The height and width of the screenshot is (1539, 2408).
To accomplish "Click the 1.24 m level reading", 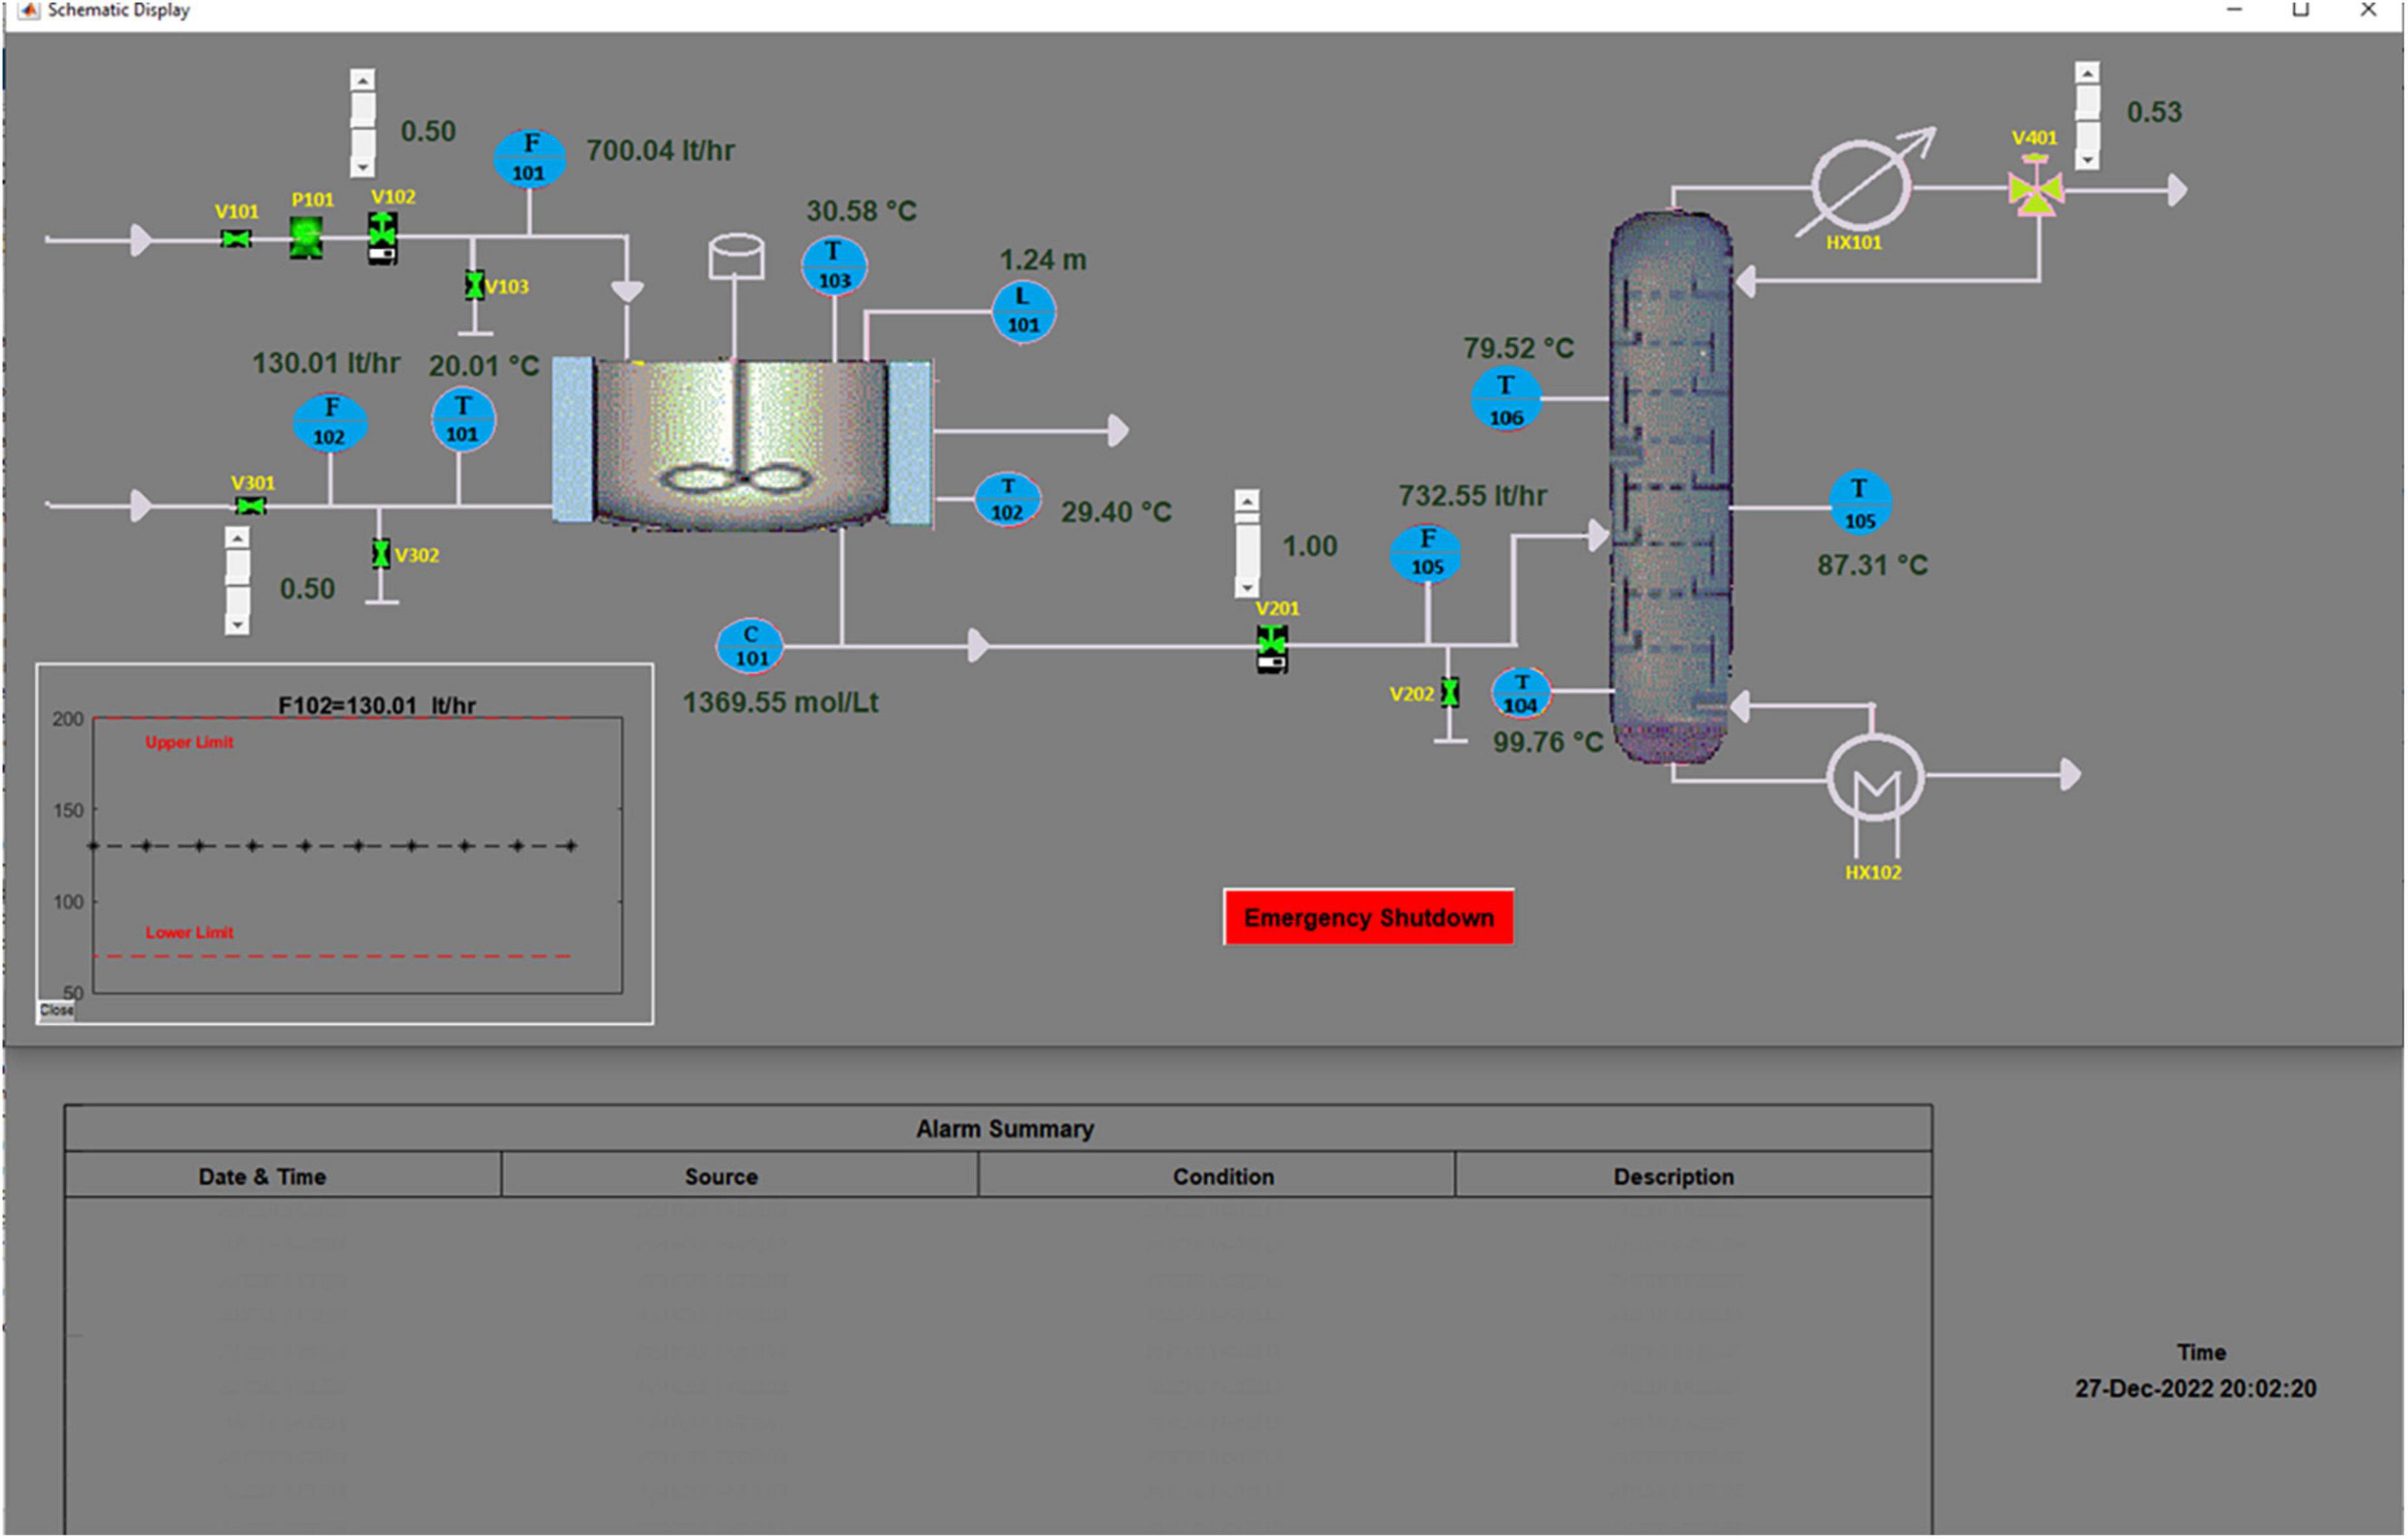I will click(x=1043, y=260).
